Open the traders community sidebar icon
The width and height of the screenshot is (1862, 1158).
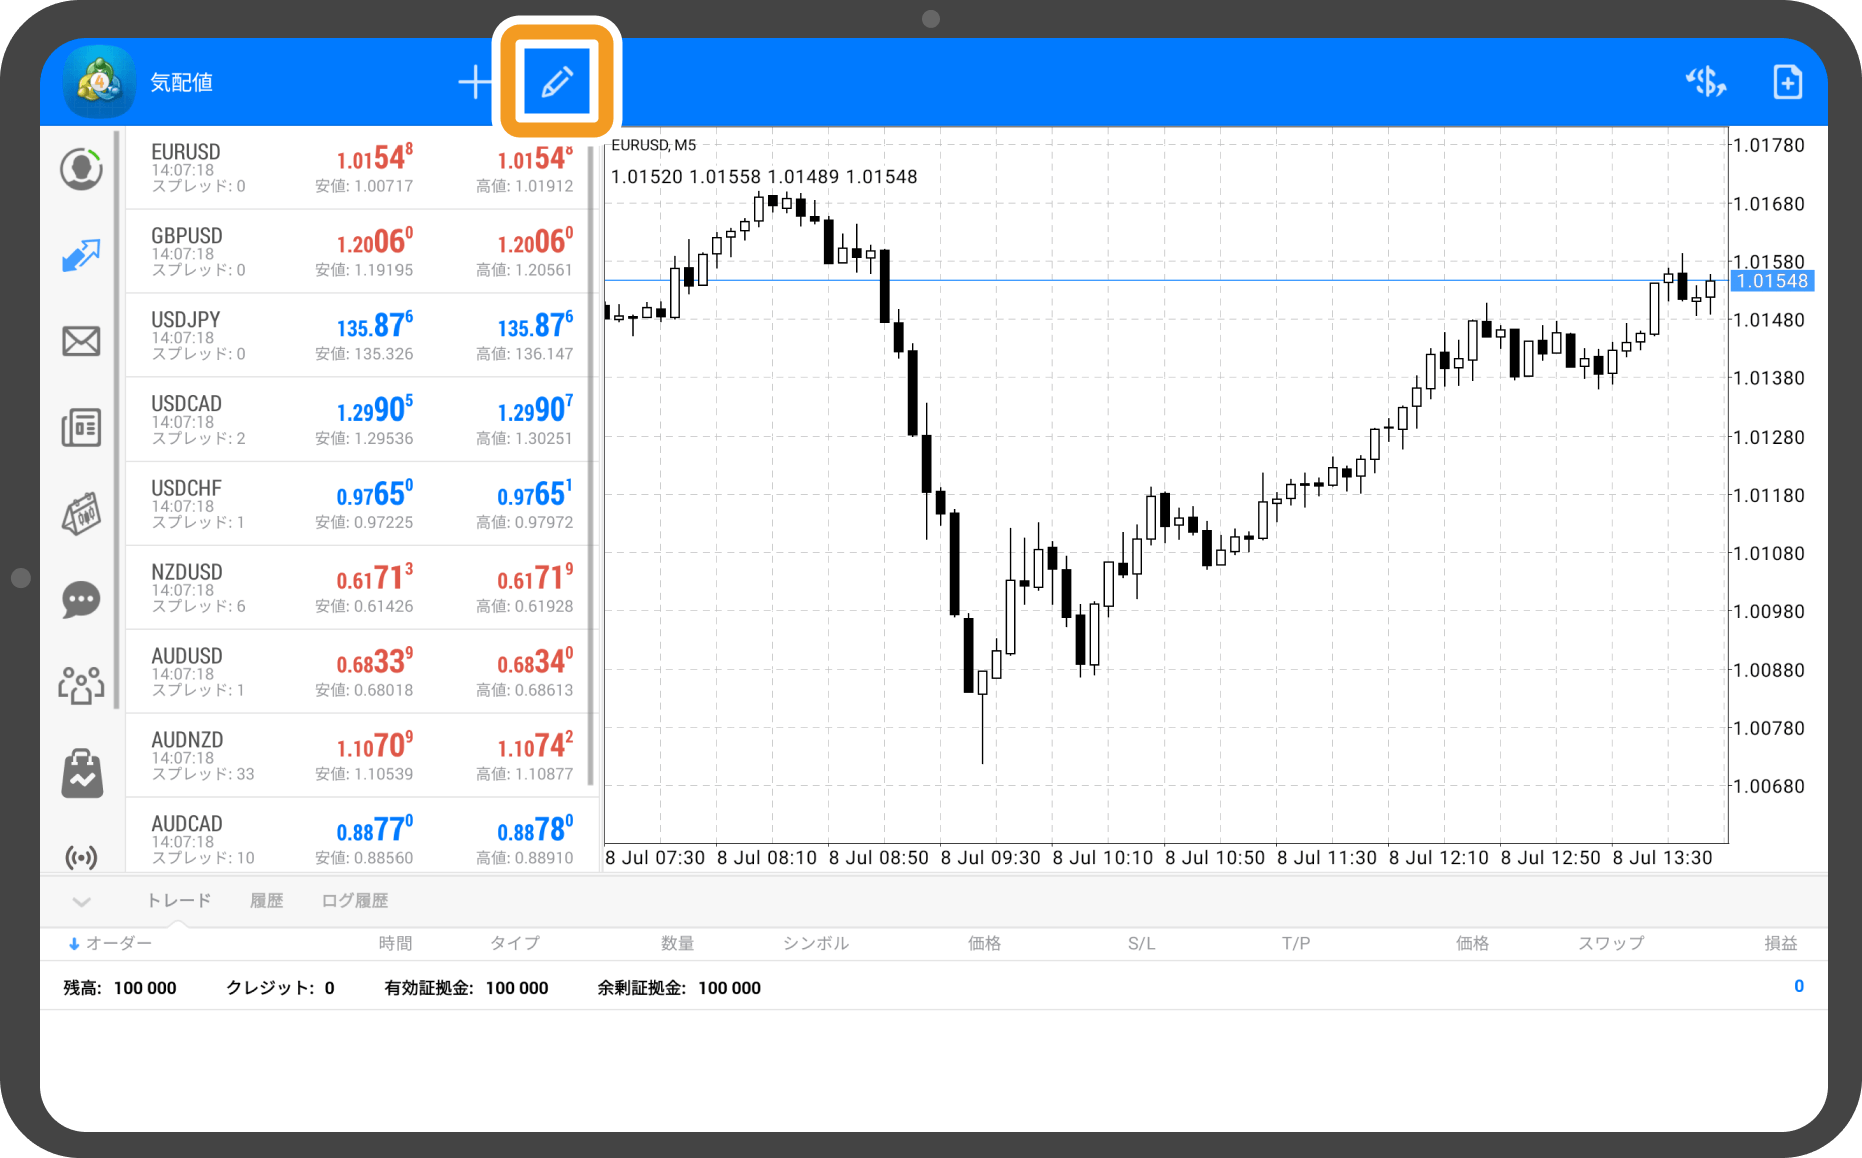81,686
